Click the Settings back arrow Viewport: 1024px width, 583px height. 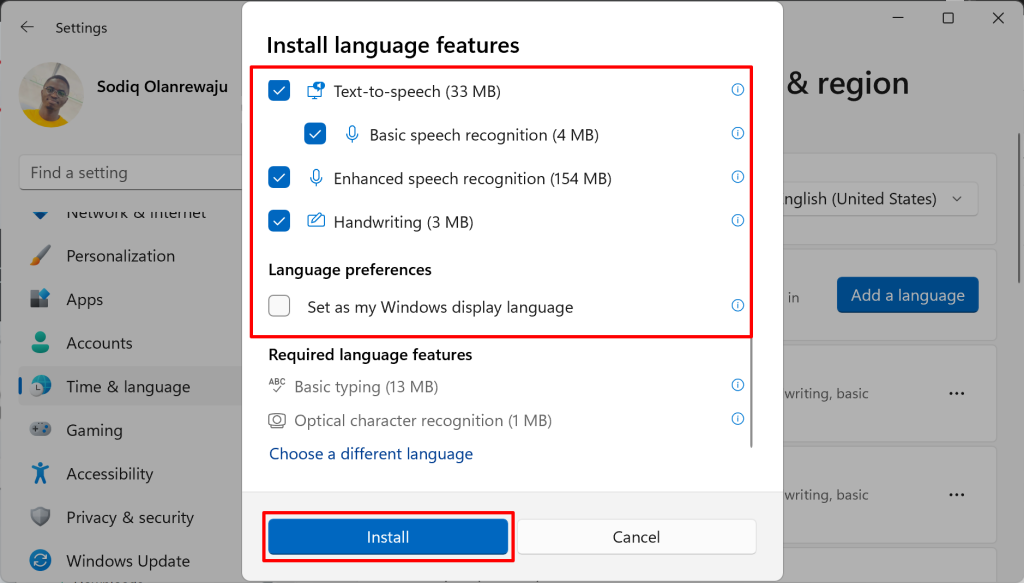coord(27,27)
